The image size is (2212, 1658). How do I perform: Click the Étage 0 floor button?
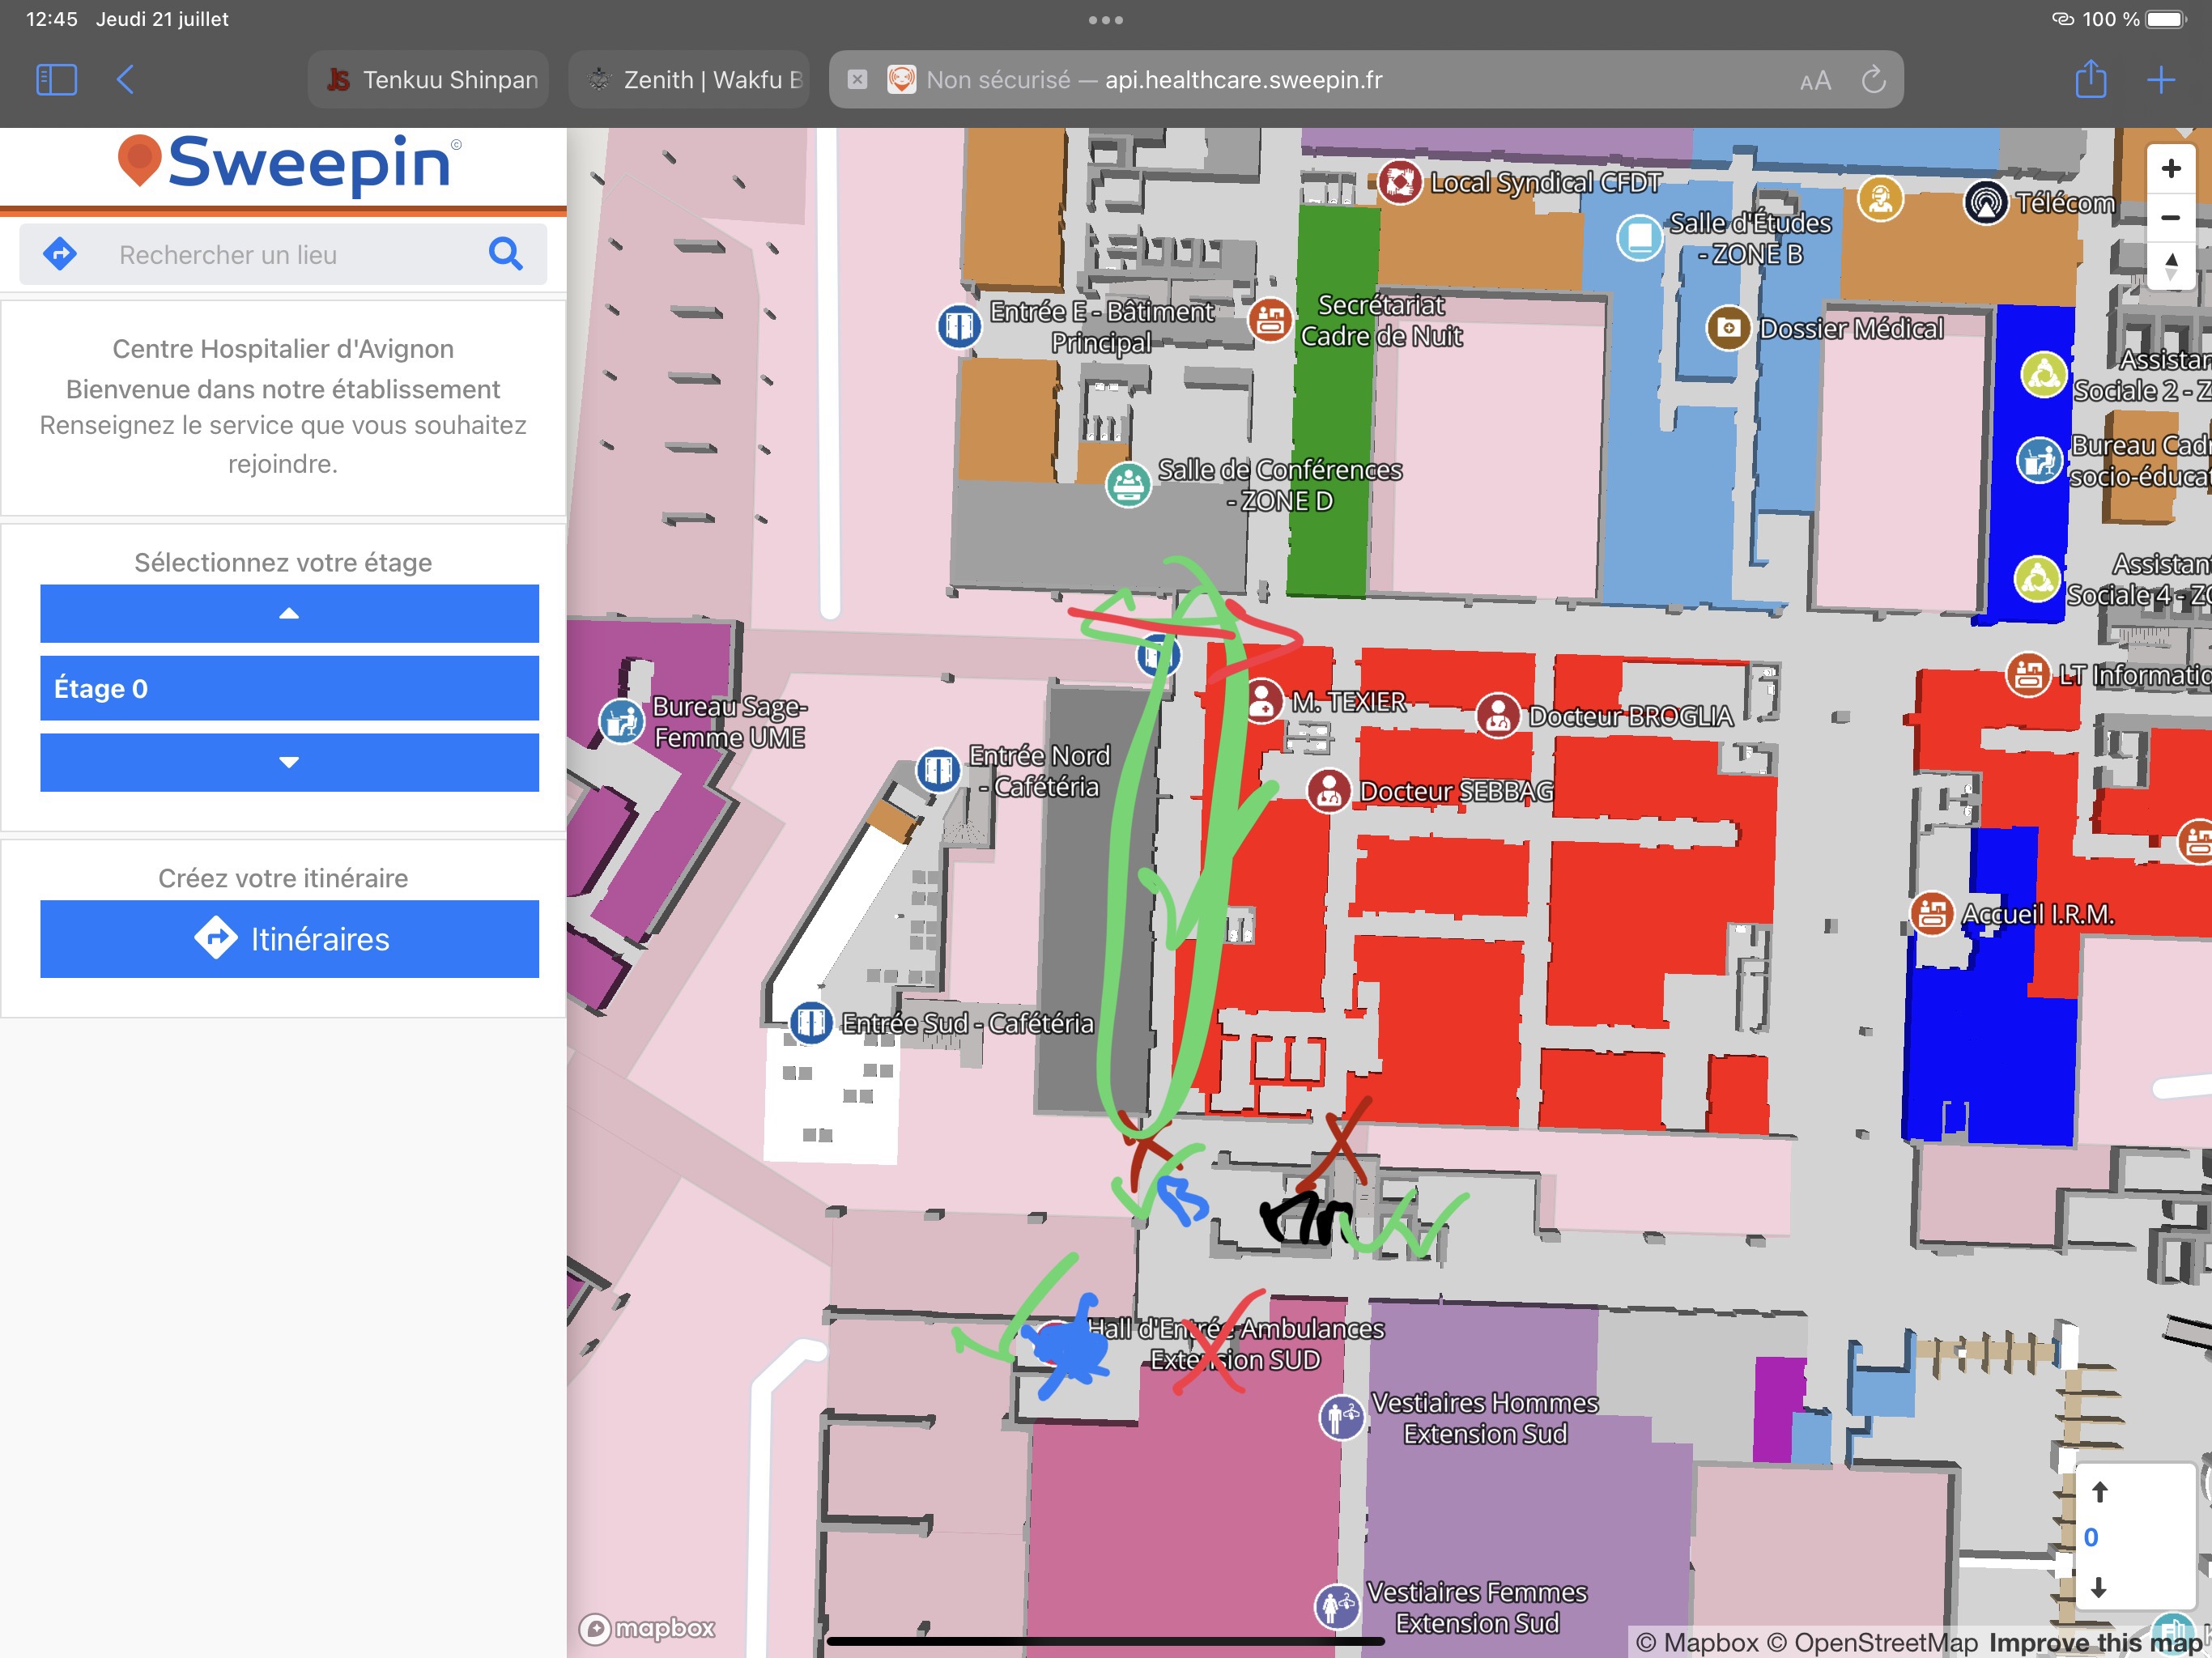pyautogui.click(x=289, y=688)
